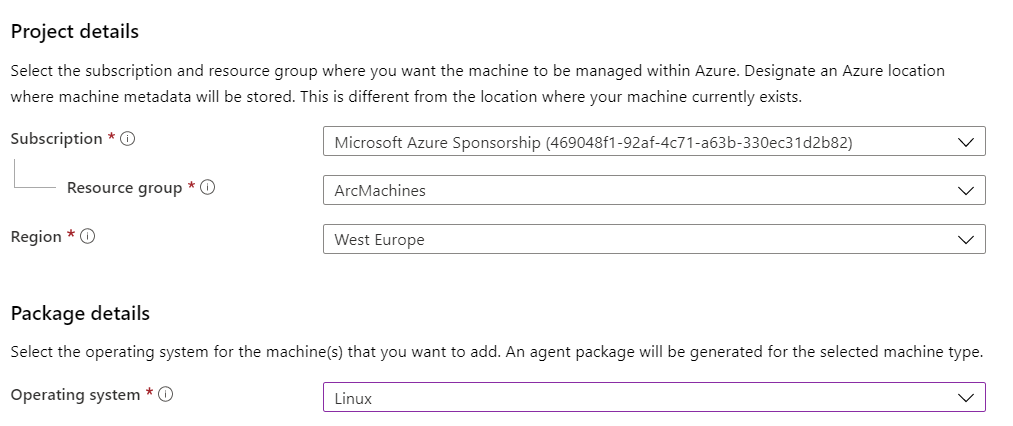Open the Operating system info icon
Image resolution: width=1013 pixels, height=426 pixels.
[165, 394]
